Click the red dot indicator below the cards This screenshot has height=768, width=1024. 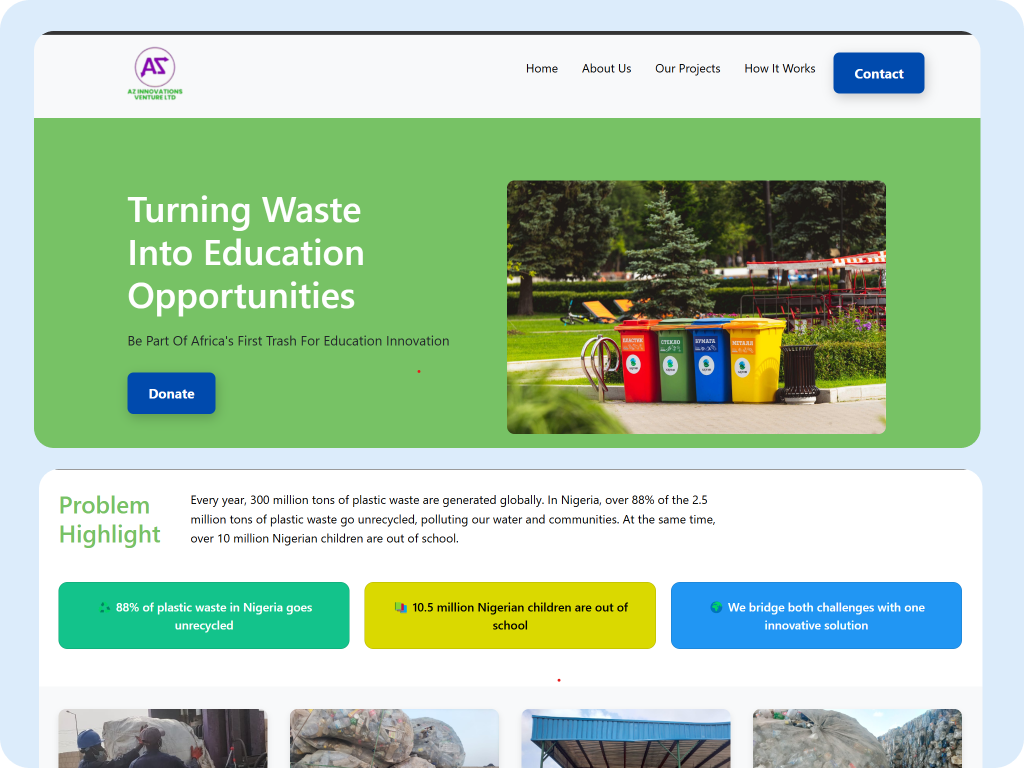click(558, 679)
